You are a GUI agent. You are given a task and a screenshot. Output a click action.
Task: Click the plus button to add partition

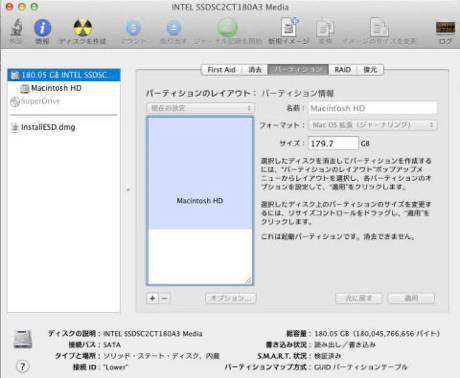pyautogui.click(x=153, y=298)
